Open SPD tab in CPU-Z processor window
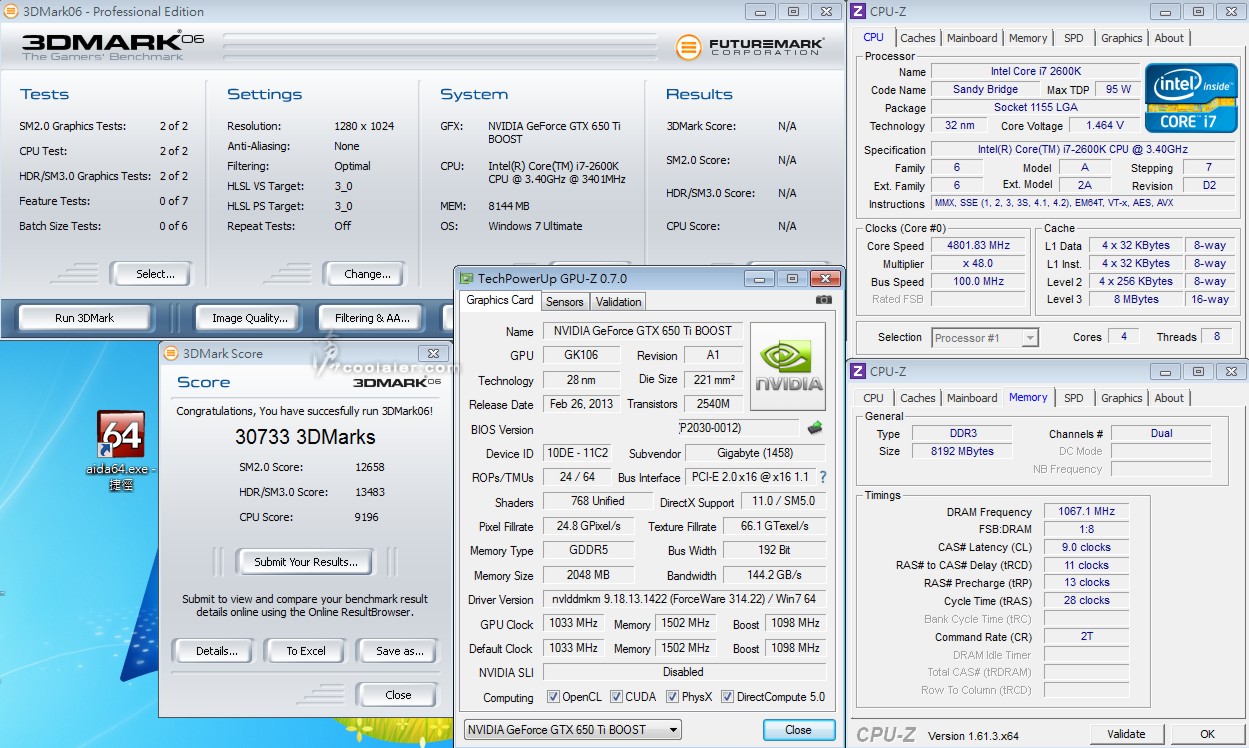 [x=1074, y=38]
